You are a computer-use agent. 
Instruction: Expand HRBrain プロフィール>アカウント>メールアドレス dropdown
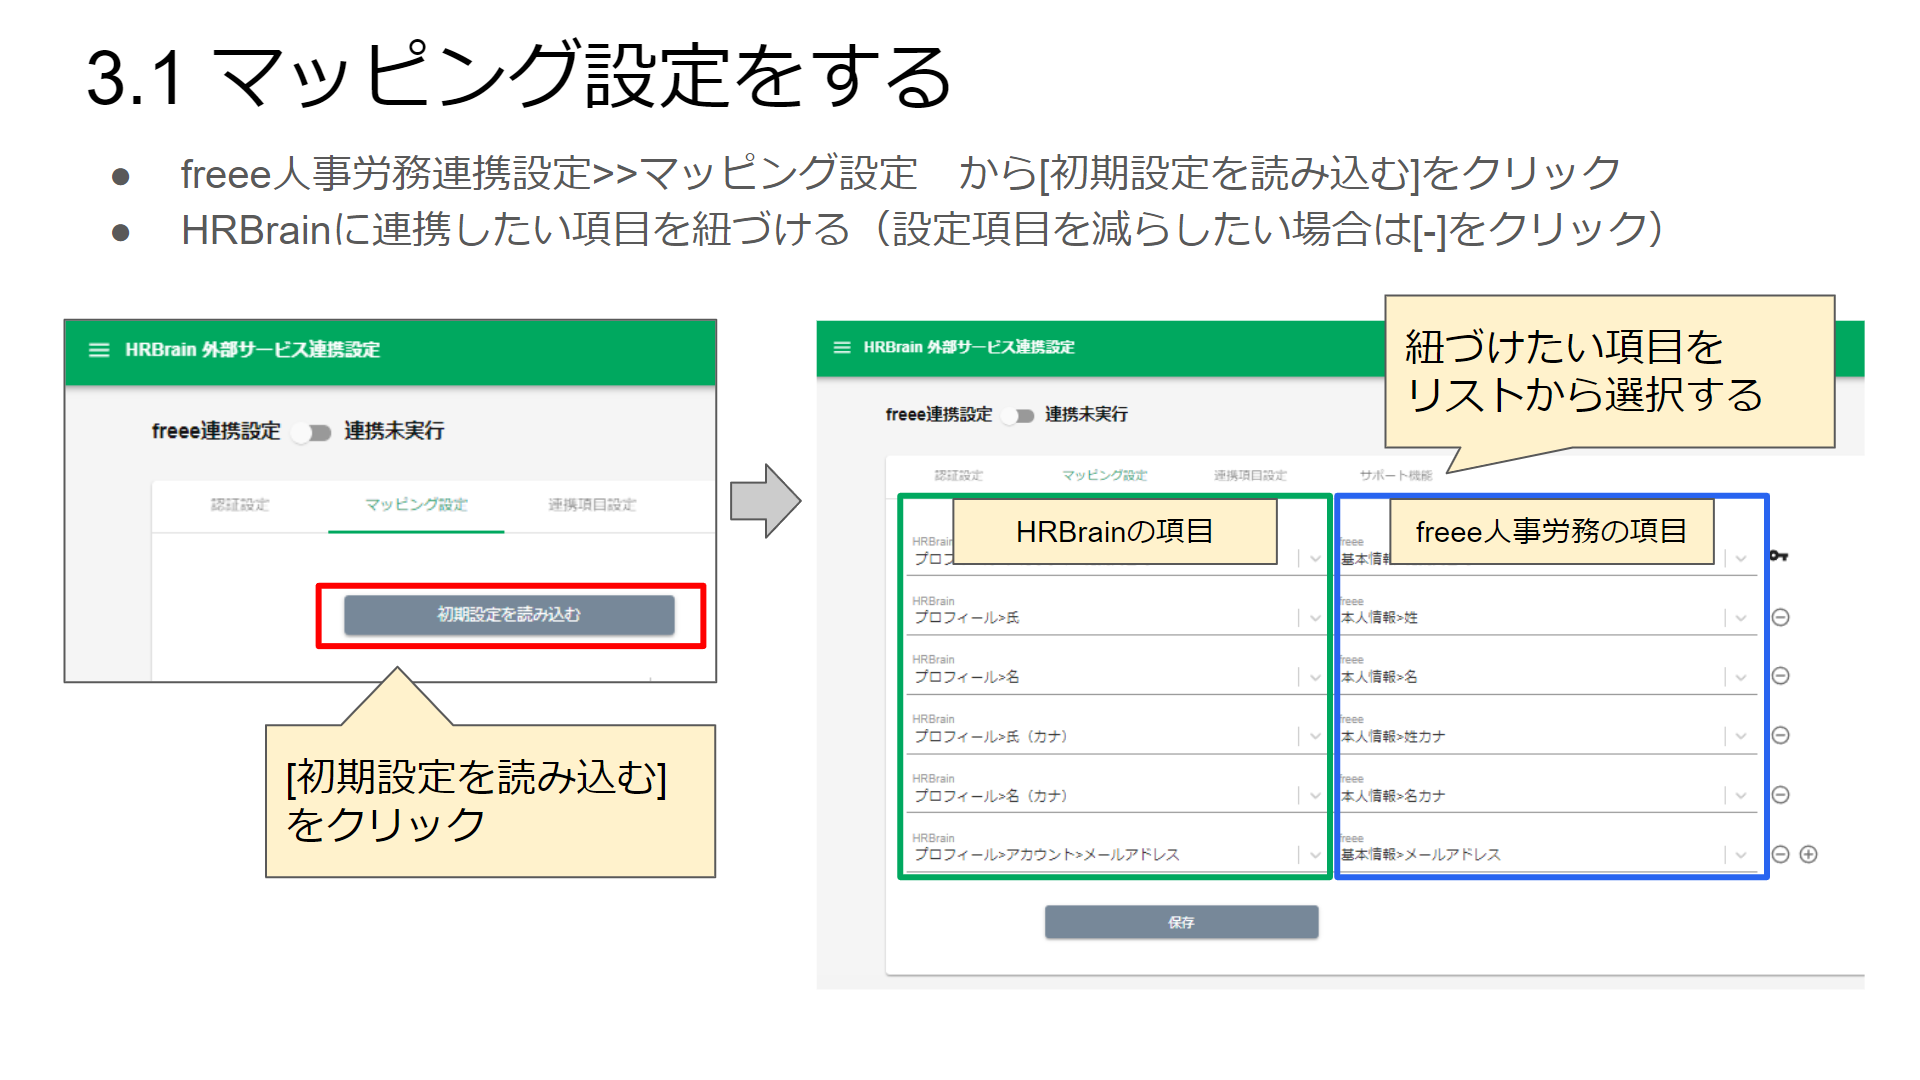pyautogui.click(x=1315, y=855)
